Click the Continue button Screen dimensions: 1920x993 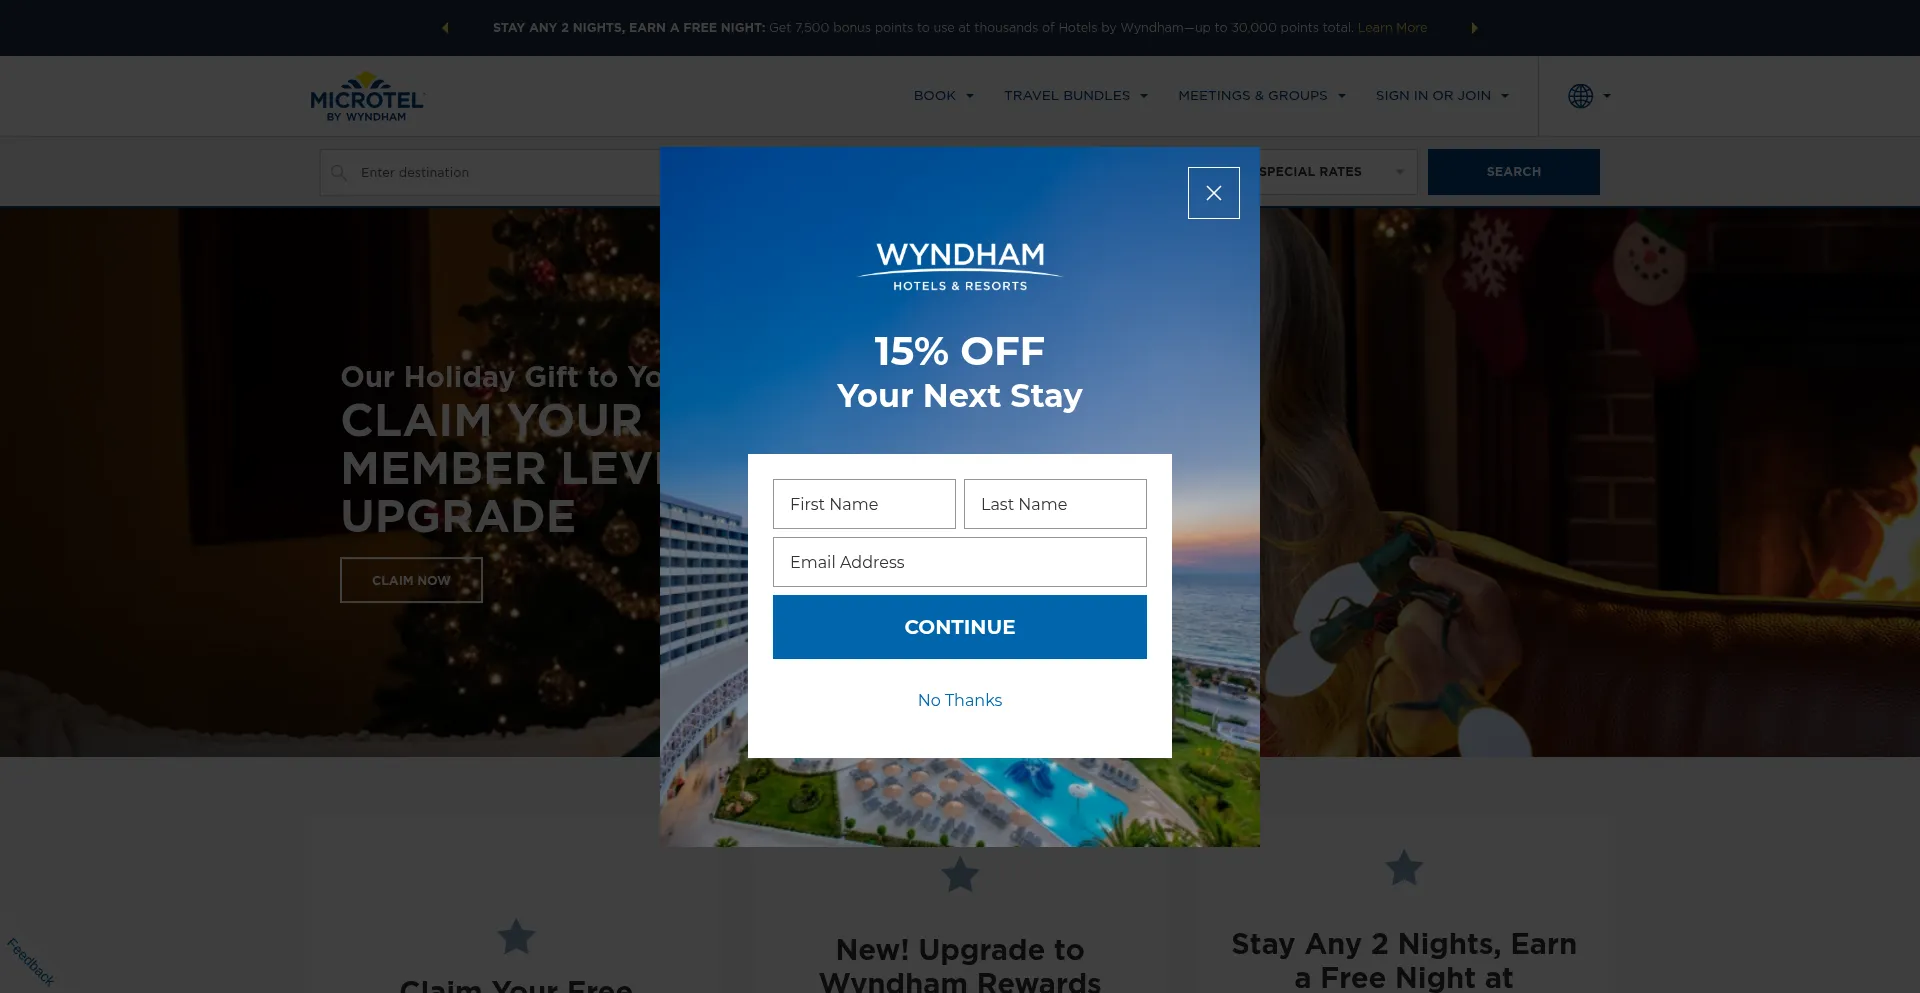pyautogui.click(x=960, y=627)
